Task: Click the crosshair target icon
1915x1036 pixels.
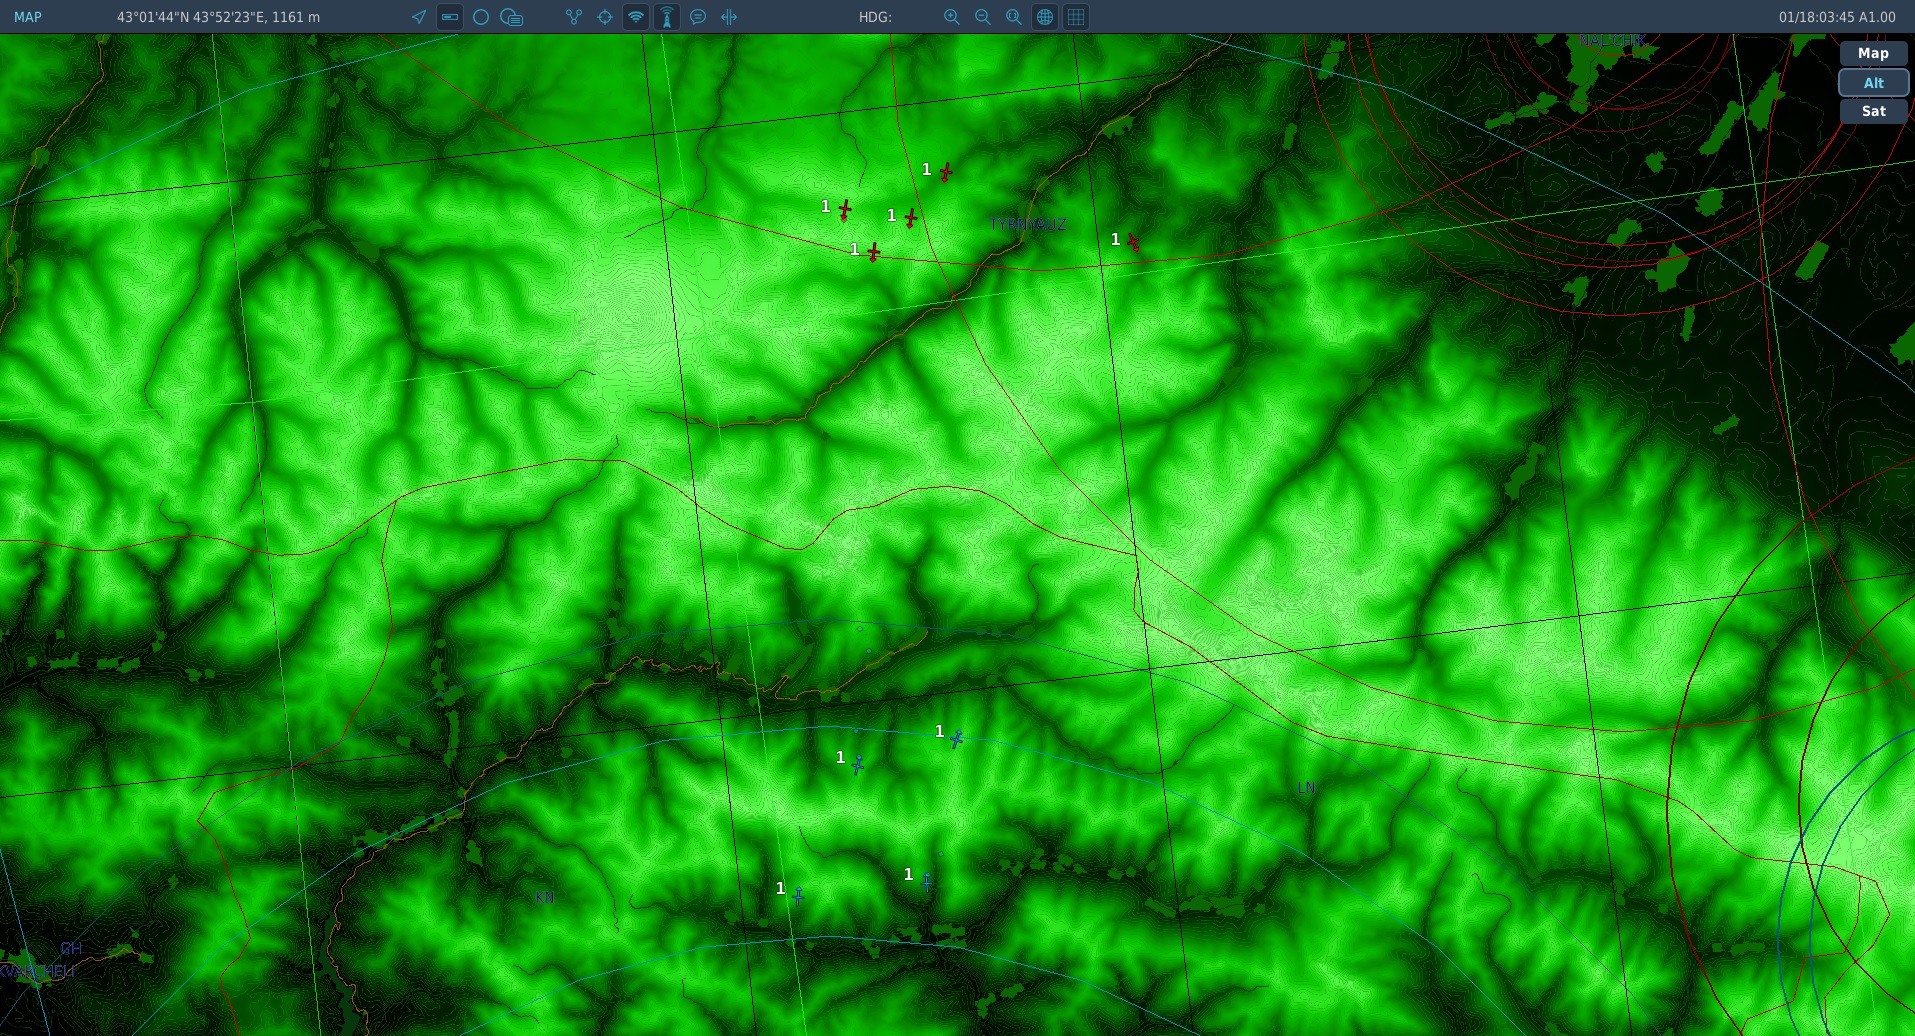Action: 605,17
